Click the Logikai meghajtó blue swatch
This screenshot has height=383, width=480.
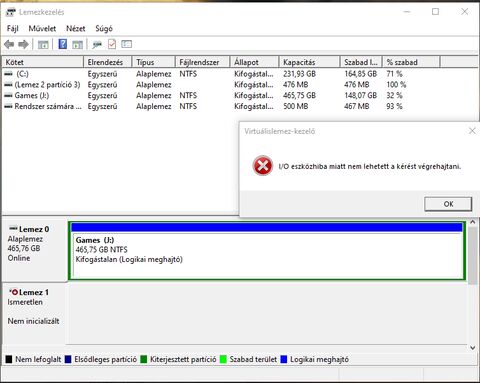[x=284, y=359]
